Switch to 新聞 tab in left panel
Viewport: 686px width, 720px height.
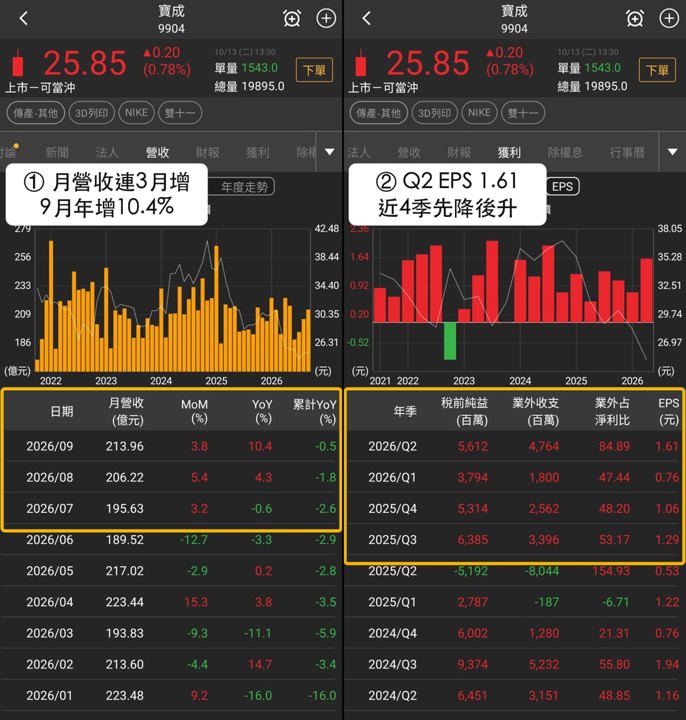57,152
